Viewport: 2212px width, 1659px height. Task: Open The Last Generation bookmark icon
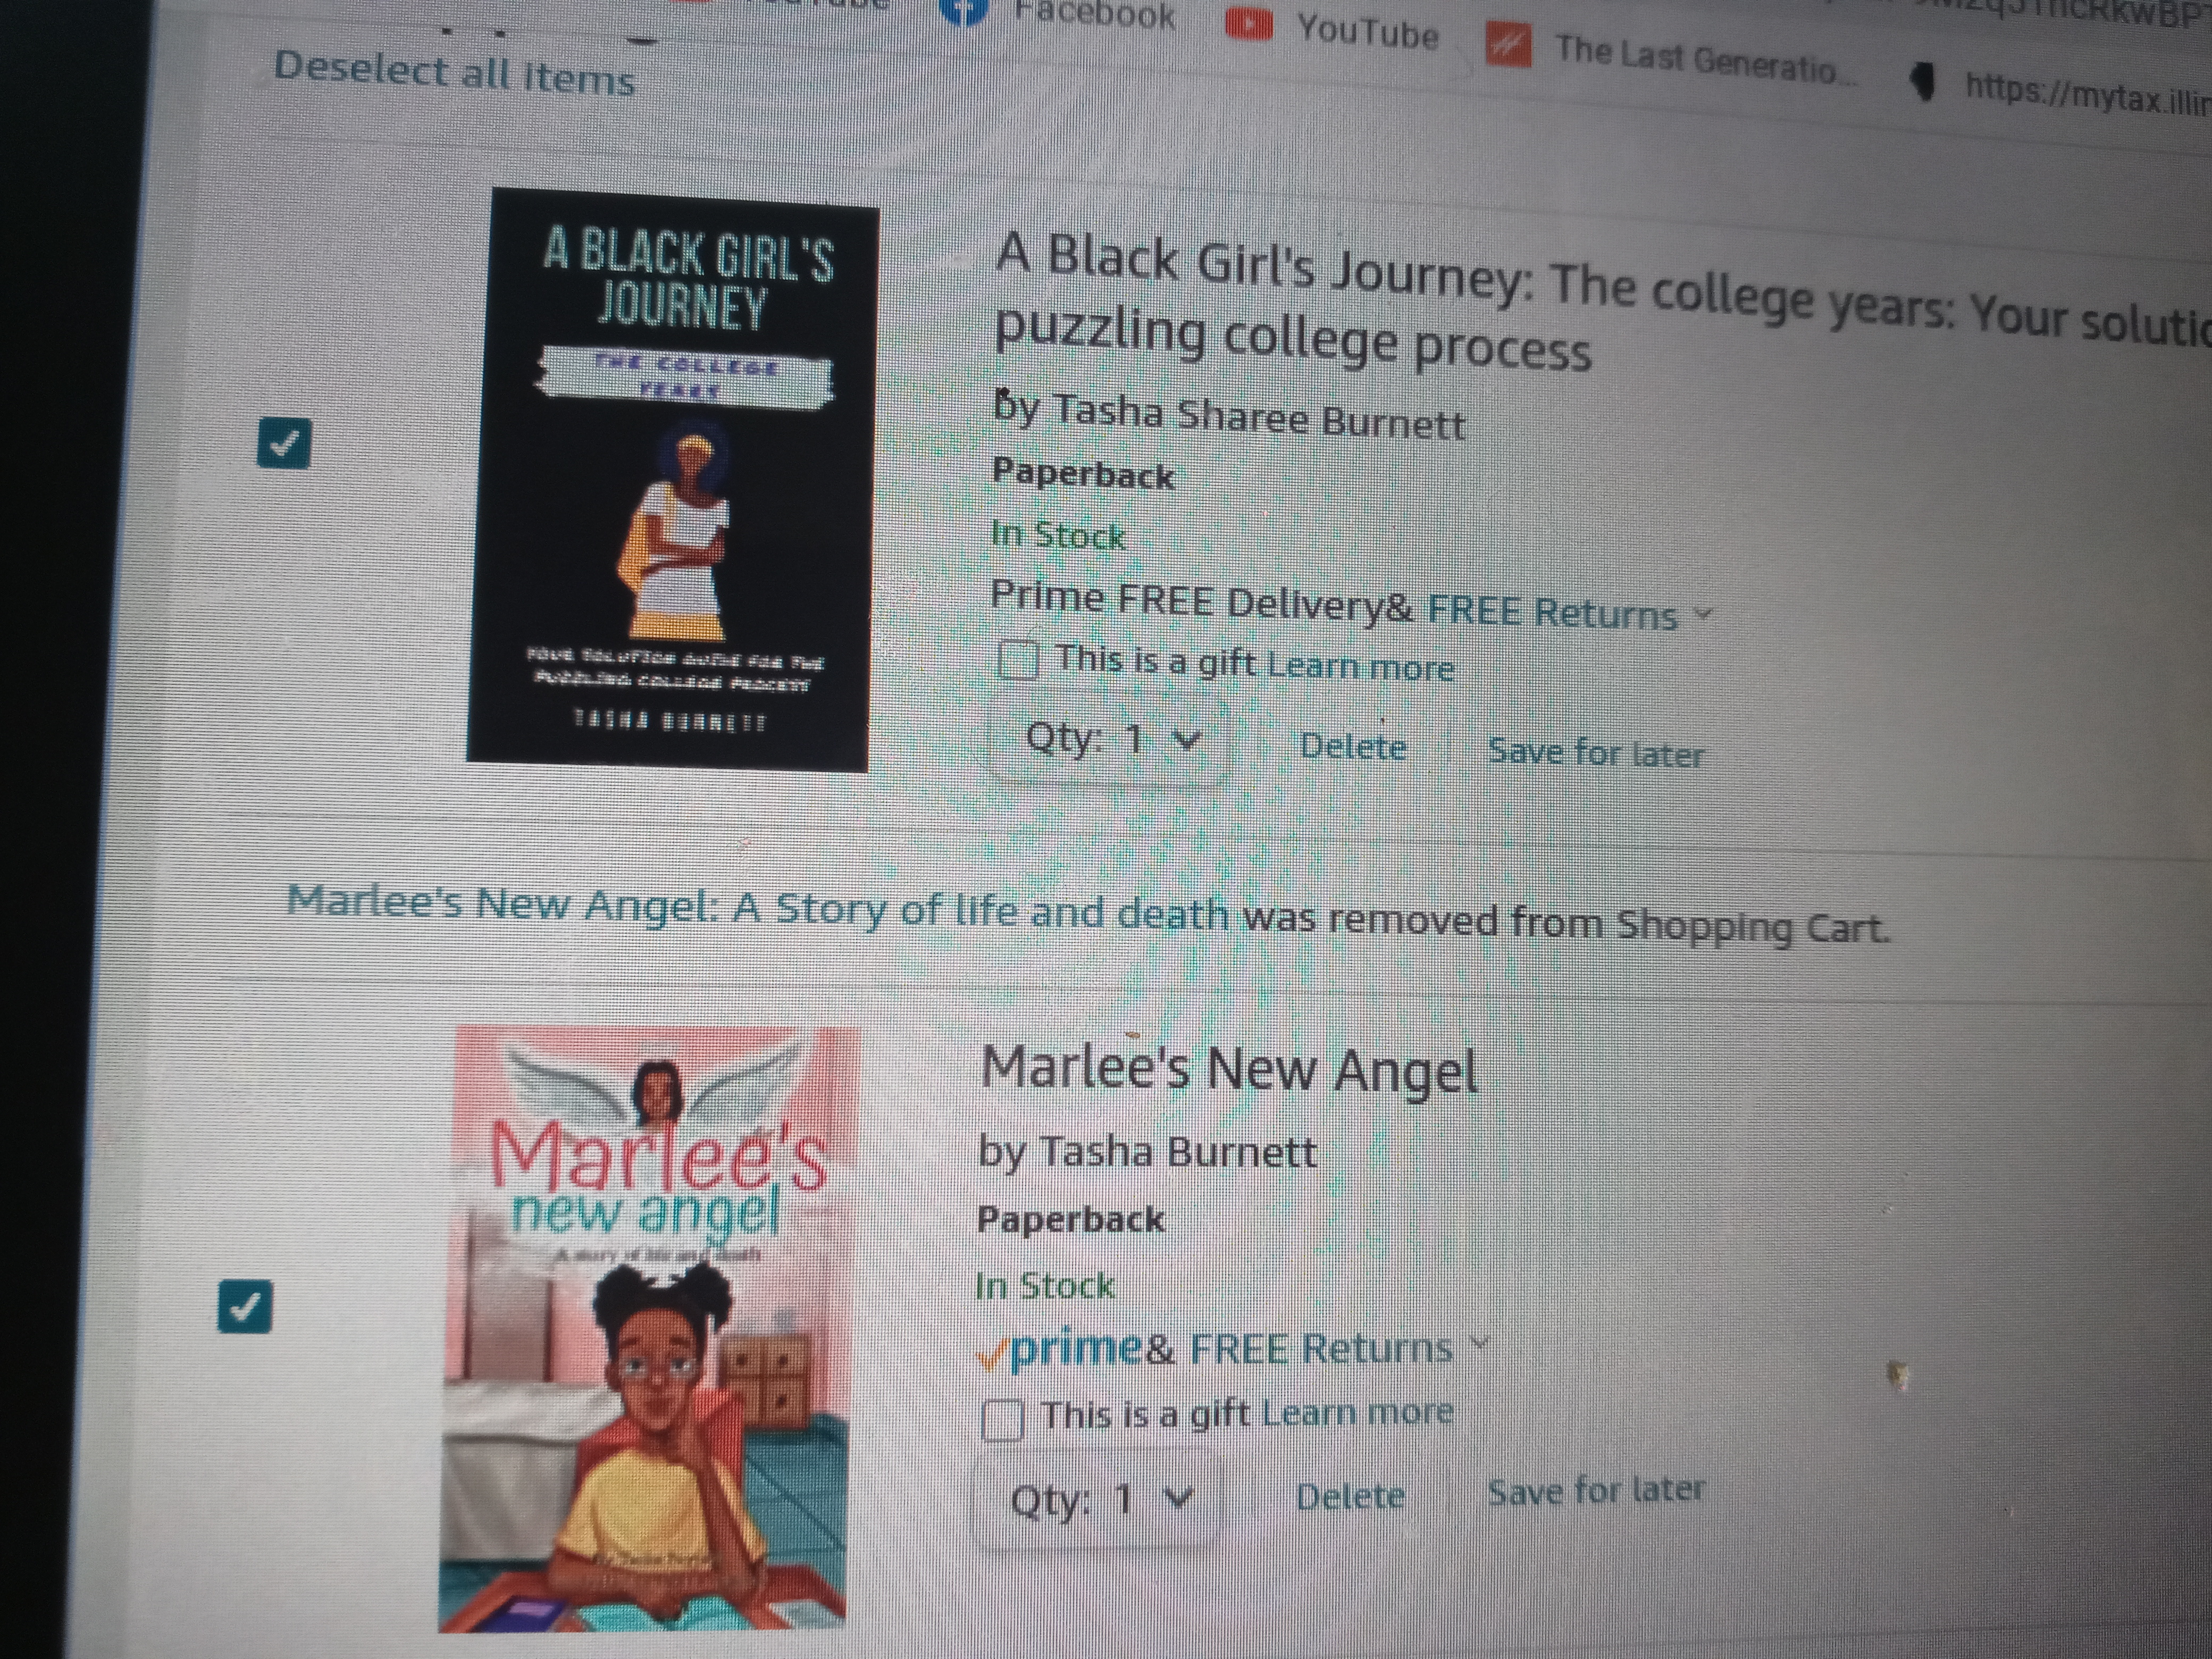tap(1508, 45)
